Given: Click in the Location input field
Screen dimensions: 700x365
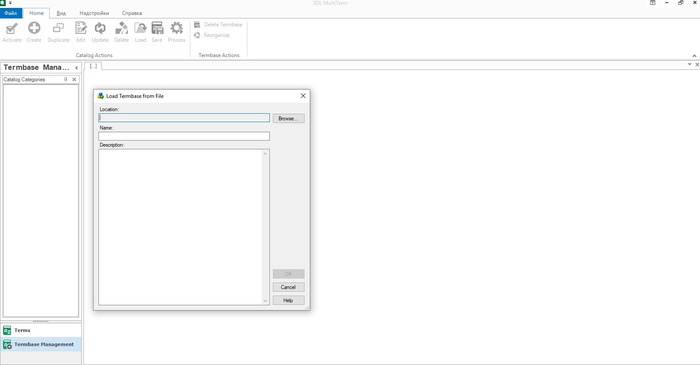Looking at the screenshot, I should pyautogui.click(x=184, y=118).
